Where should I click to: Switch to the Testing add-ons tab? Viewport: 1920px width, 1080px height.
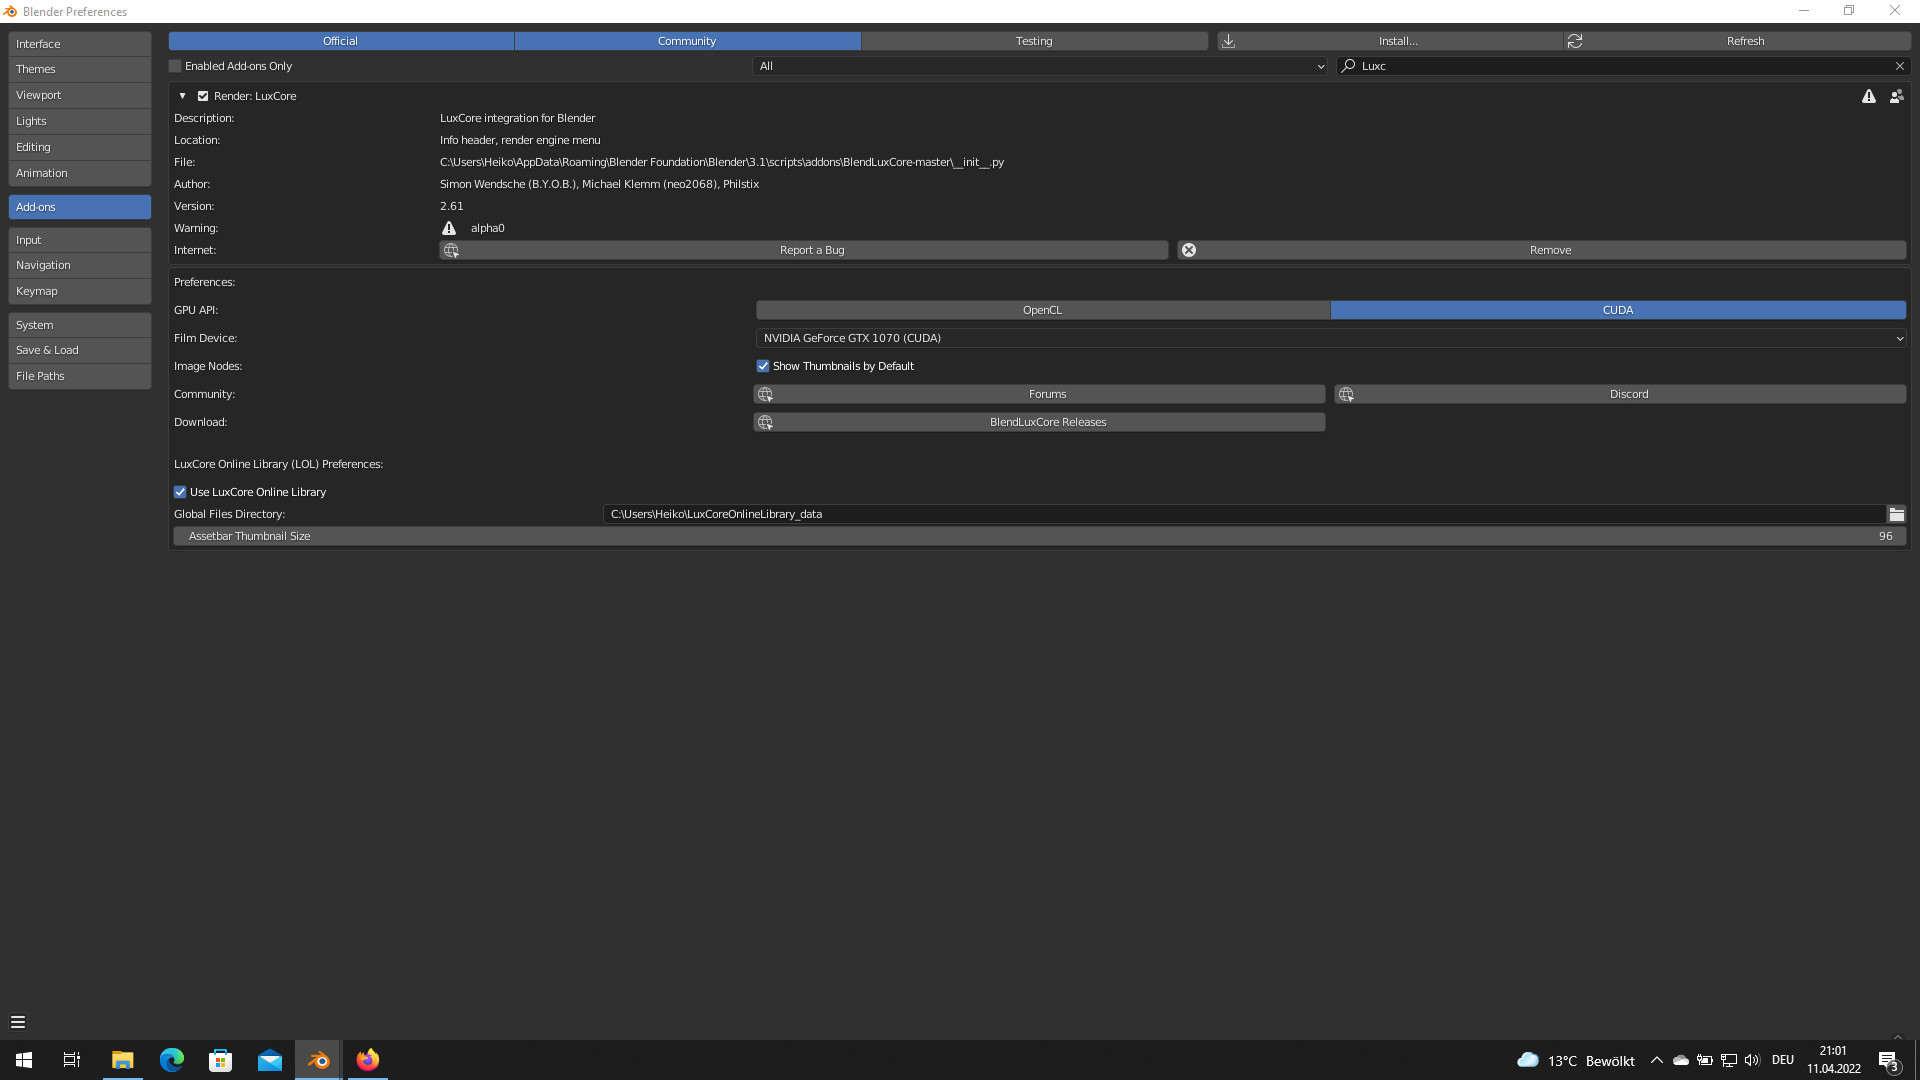1033,41
